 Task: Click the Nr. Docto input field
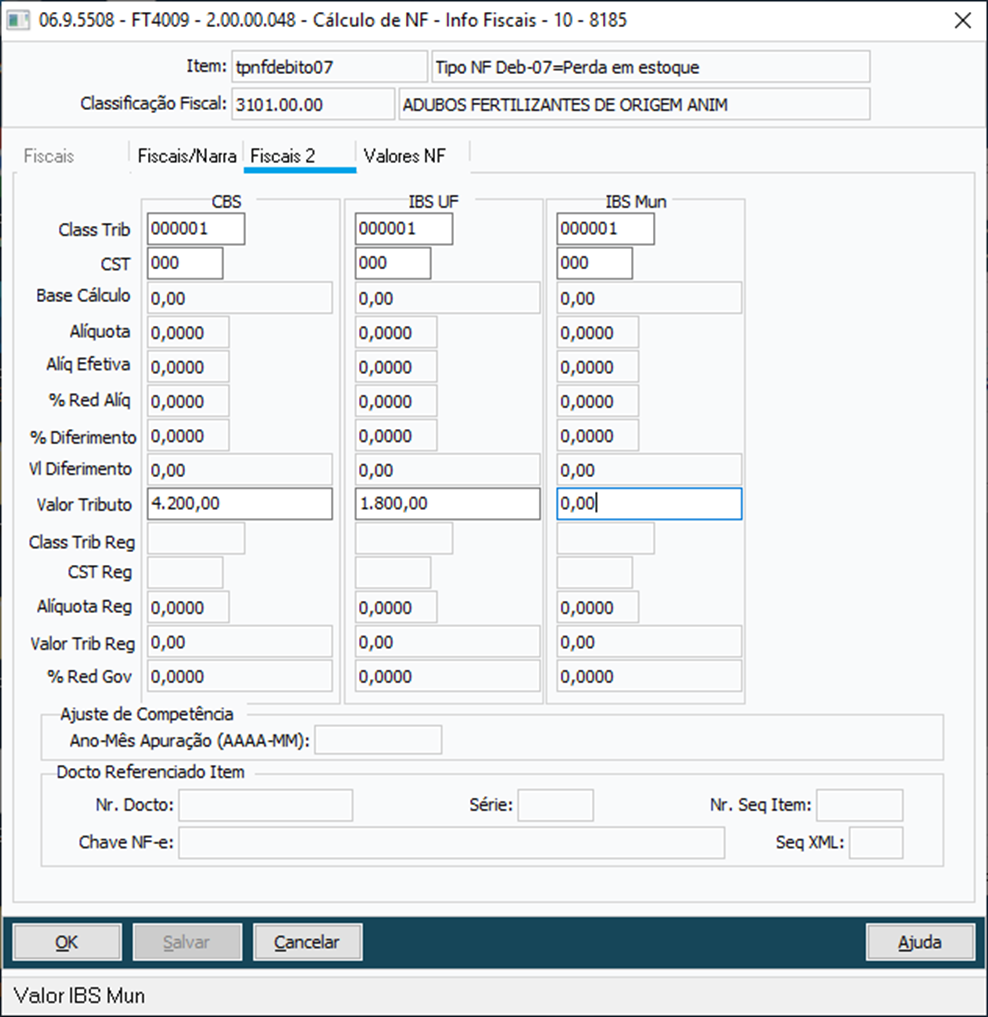266,805
